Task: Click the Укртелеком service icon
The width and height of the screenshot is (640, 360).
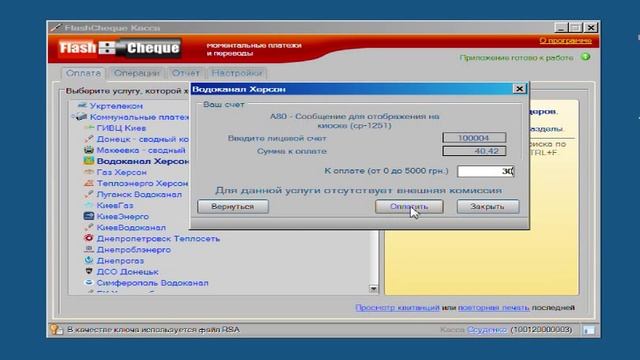Action: point(82,106)
